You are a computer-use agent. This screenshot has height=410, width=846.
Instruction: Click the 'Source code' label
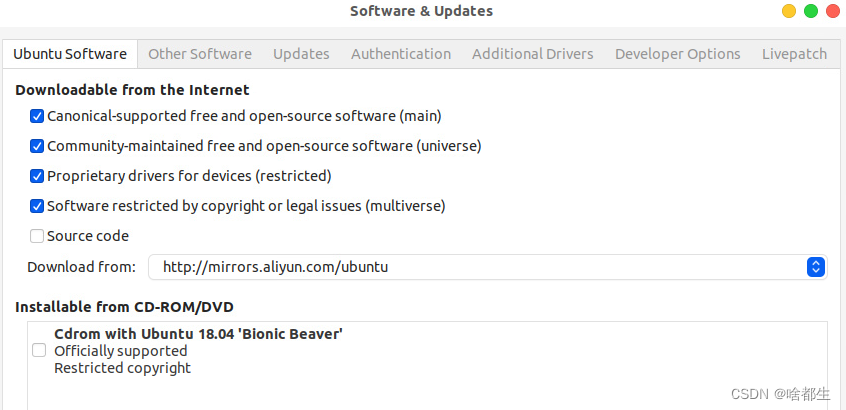pyautogui.click(x=88, y=236)
